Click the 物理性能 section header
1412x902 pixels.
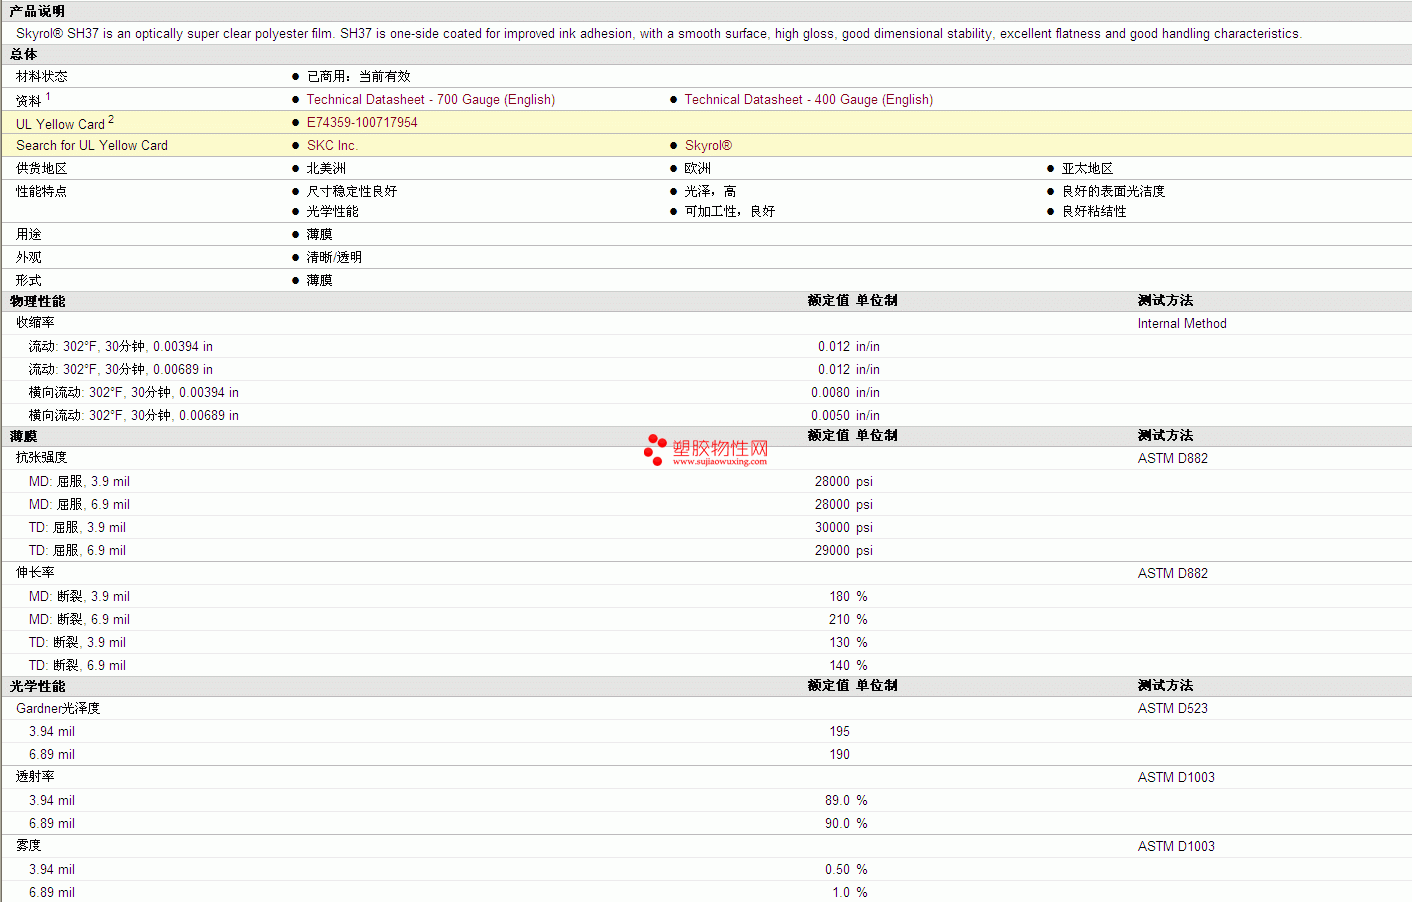click(x=38, y=301)
